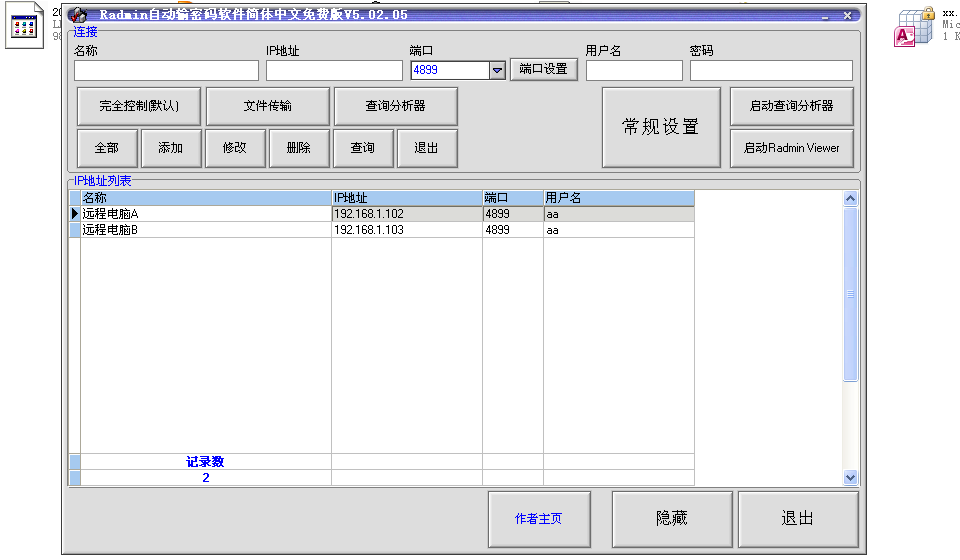Click the 记录数 footer cell
Screen dimensions: 960x560
[x=206, y=461]
